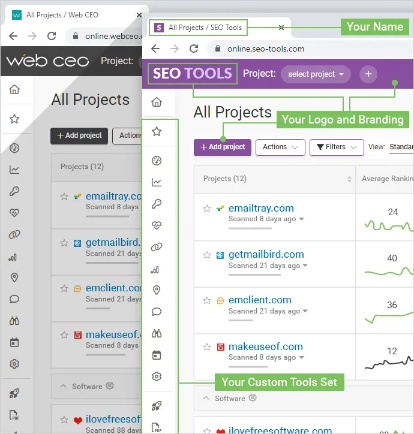Open the dashboard gauge icon in SEO Tools sidebar
414x434 pixels.
pos(157,161)
